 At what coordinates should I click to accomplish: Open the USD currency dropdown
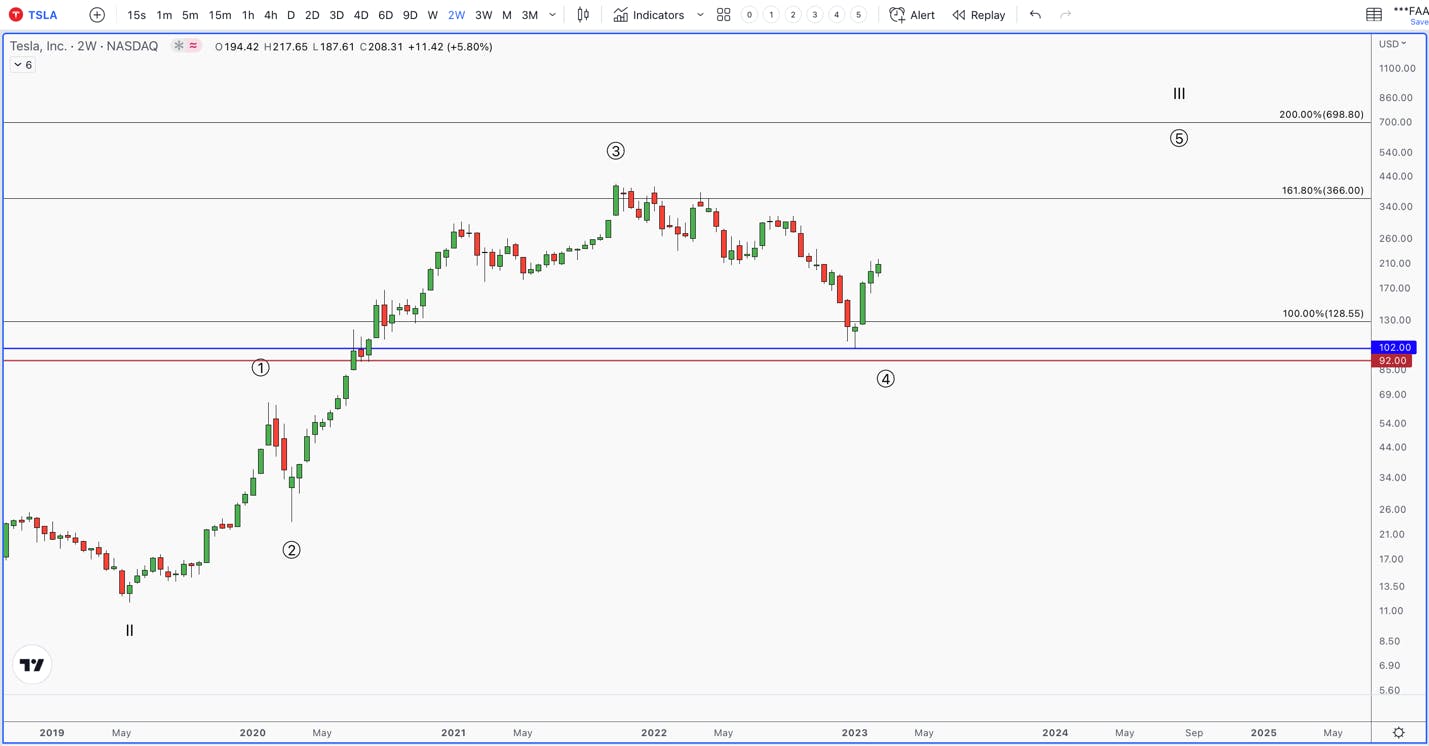click(x=1393, y=44)
